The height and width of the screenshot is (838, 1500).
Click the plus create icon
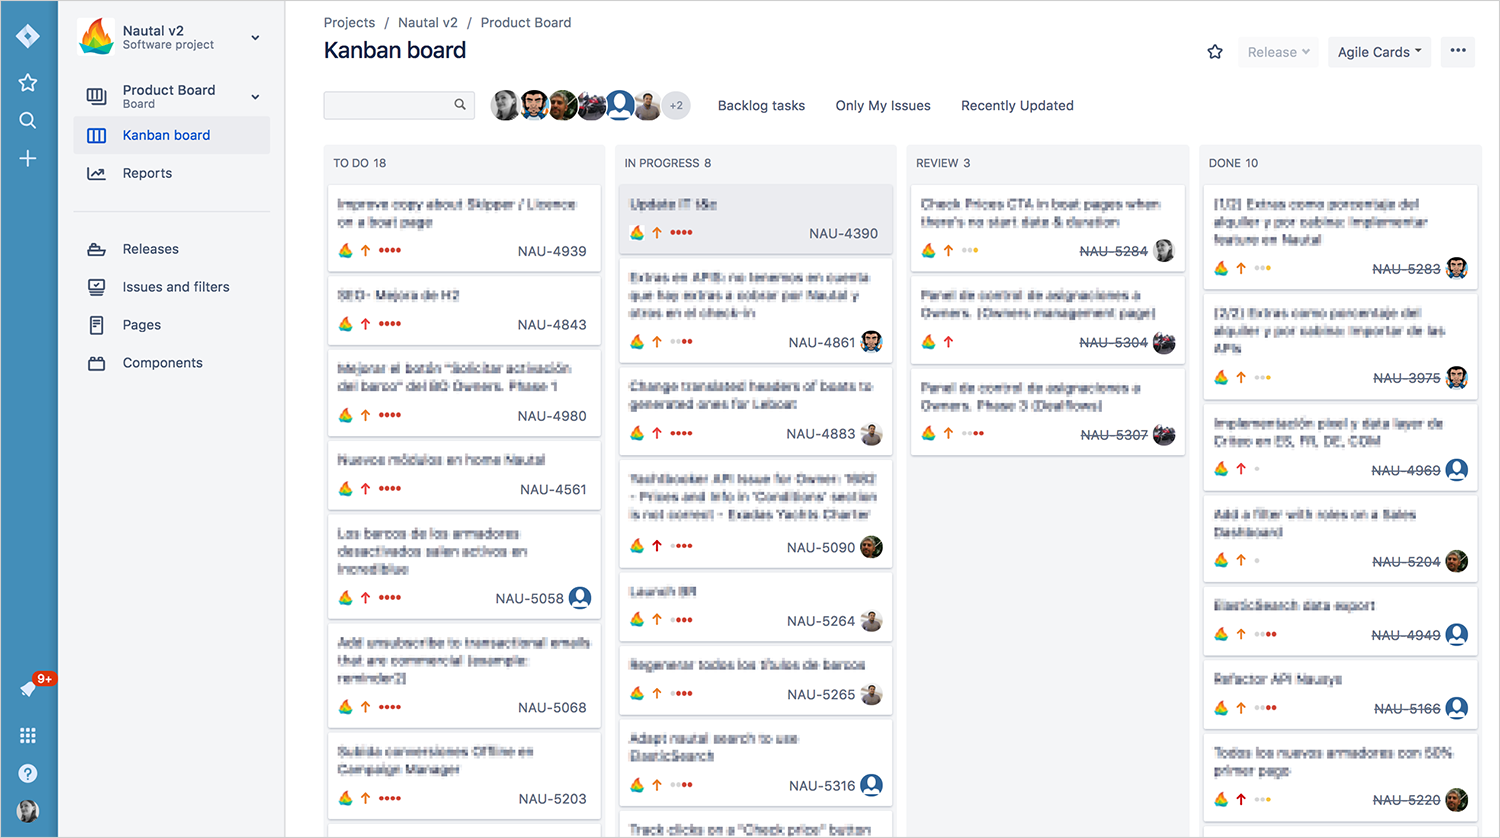(28, 158)
